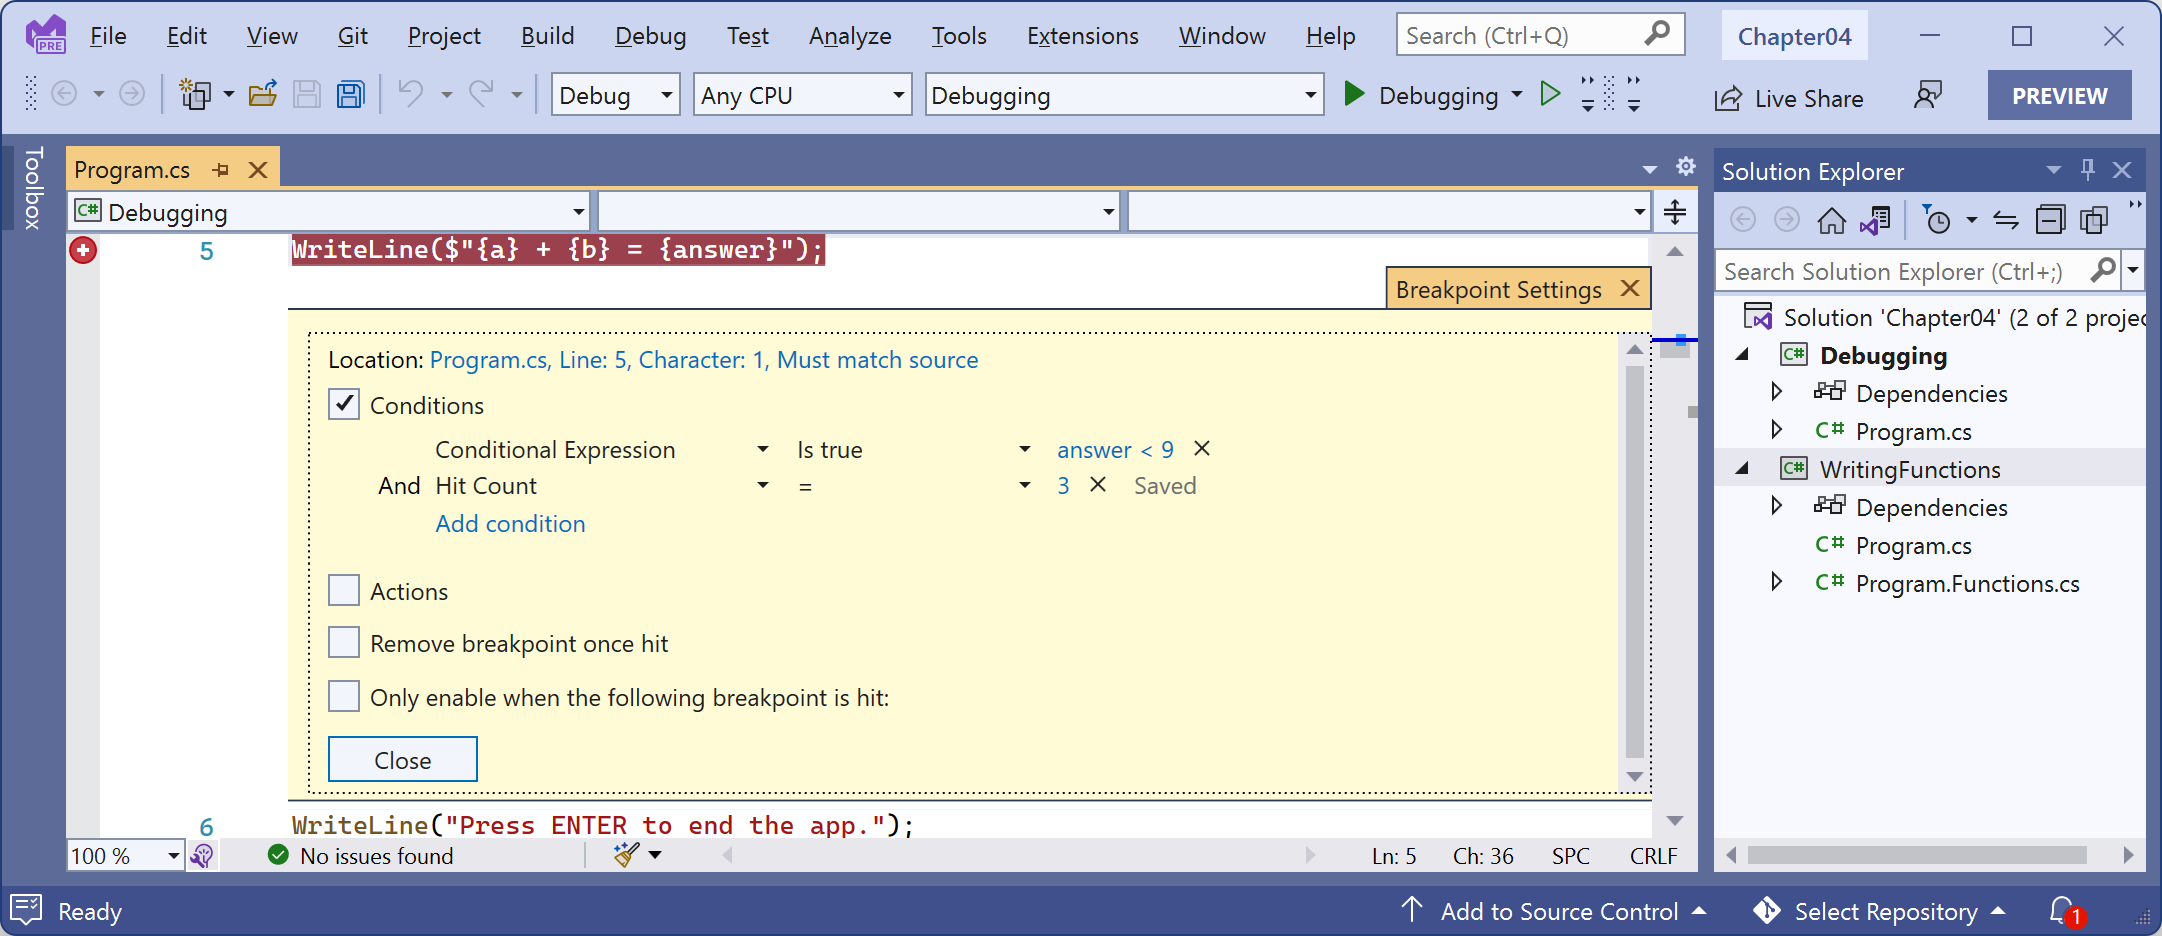
Task: Click the Pending Changes Filter clock icon
Action: tap(1937, 219)
